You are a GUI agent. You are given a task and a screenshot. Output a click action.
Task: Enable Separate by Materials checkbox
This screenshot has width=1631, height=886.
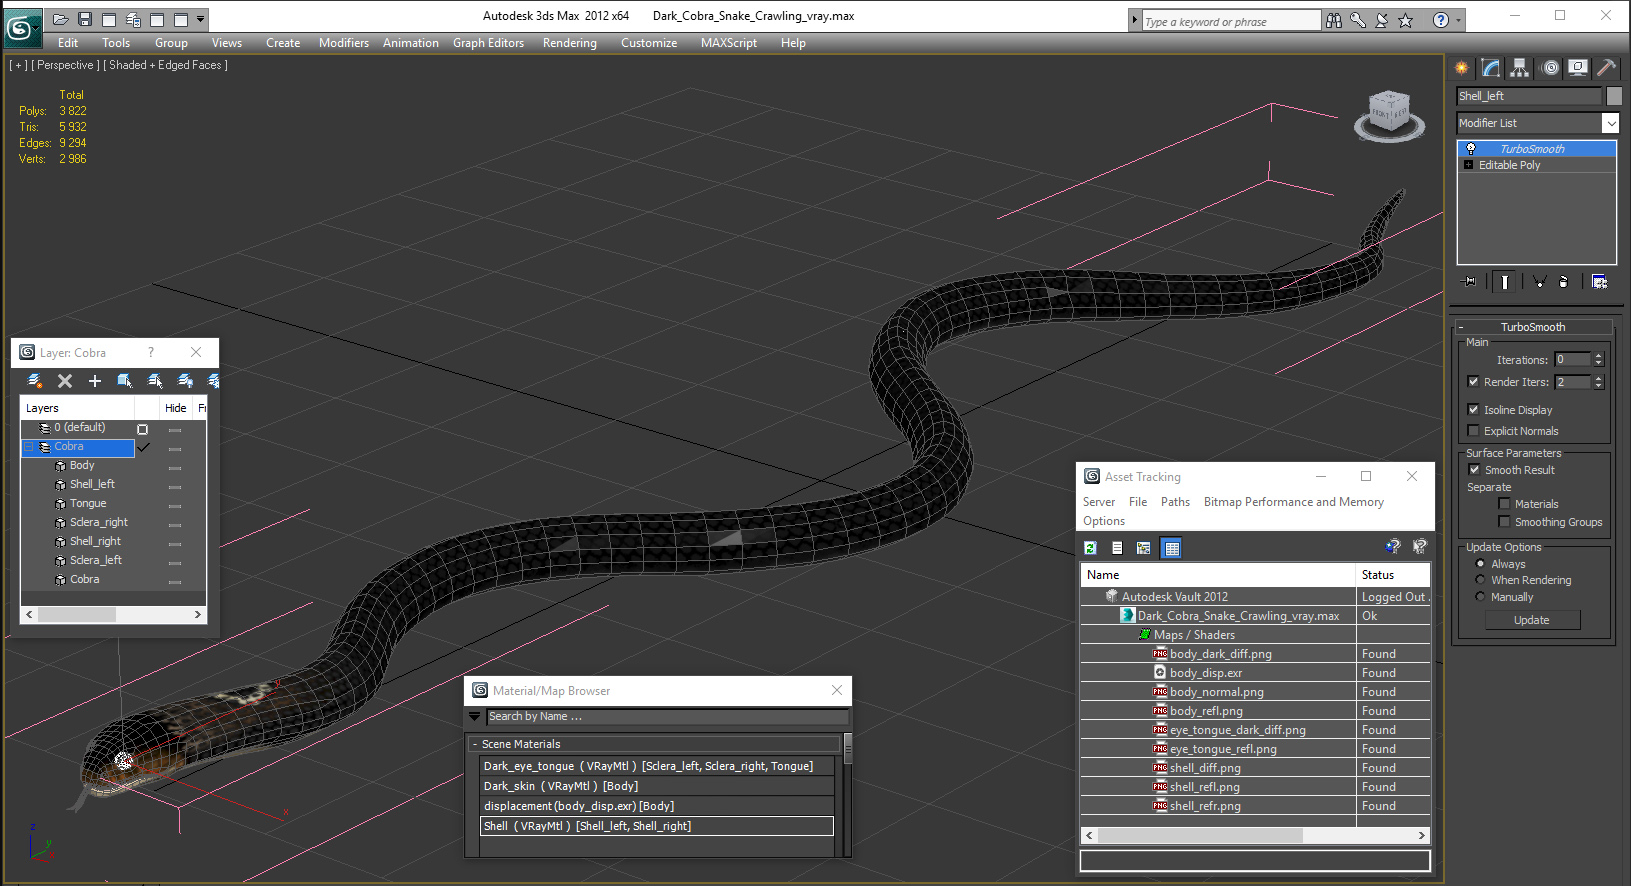(x=1504, y=504)
